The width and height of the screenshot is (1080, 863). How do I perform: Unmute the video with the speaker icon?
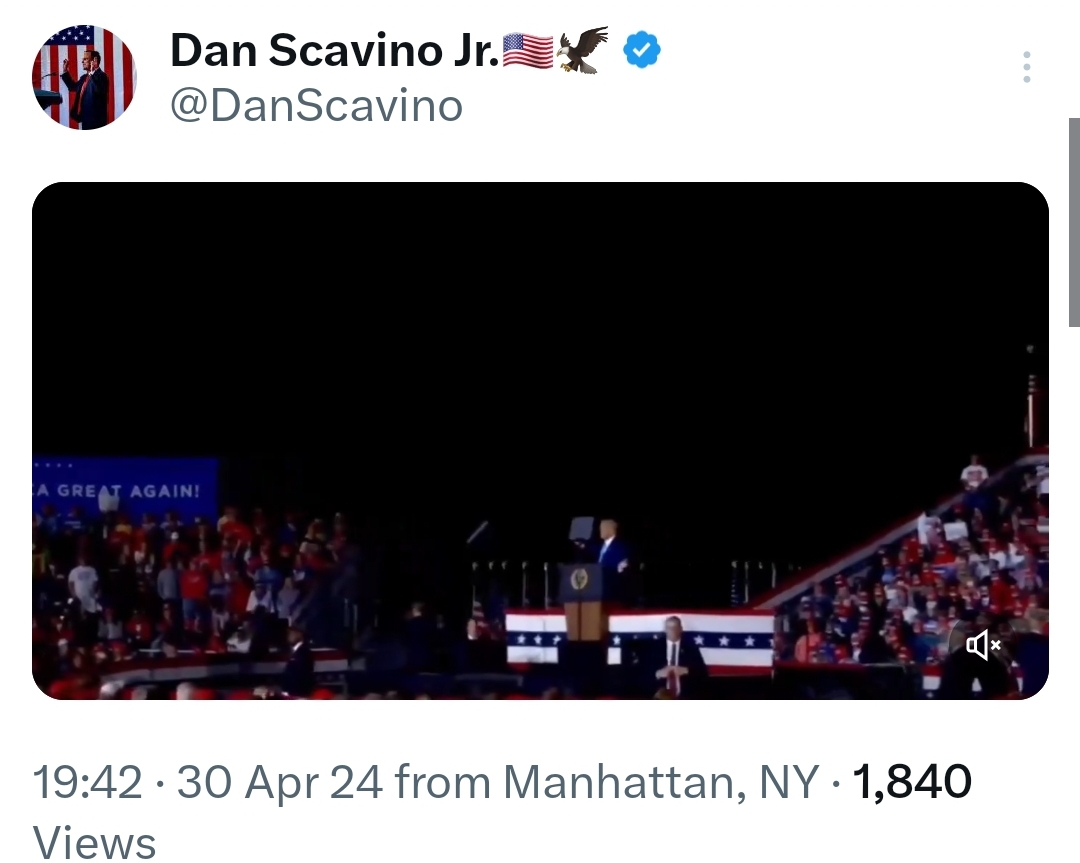point(983,645)
